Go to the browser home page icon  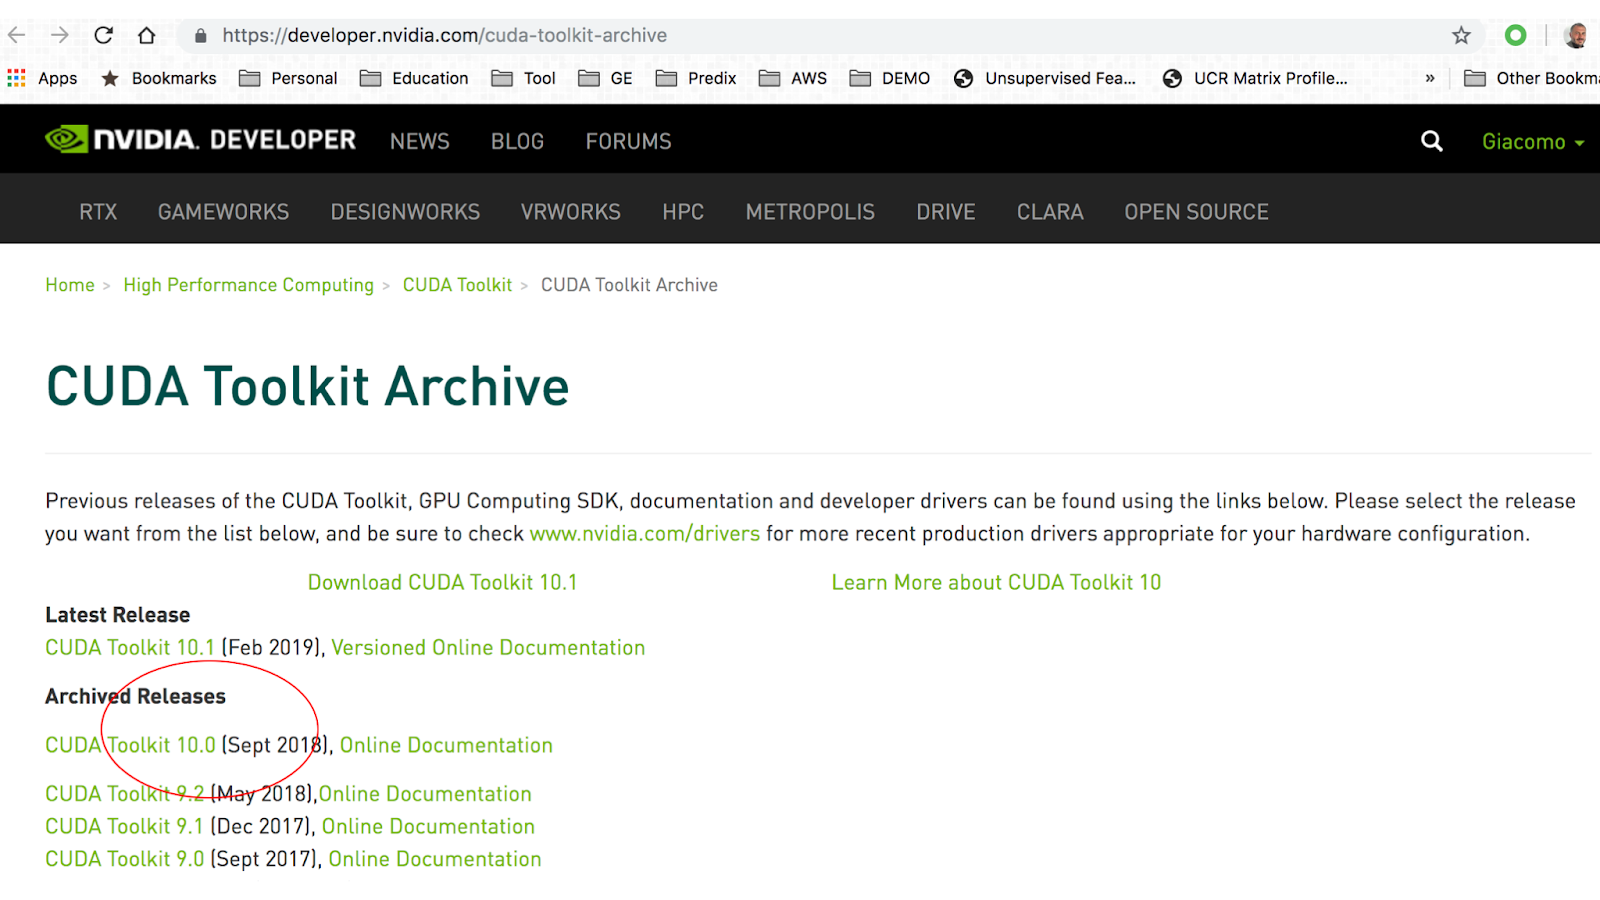pyautogui.click(x=147, y=35)
